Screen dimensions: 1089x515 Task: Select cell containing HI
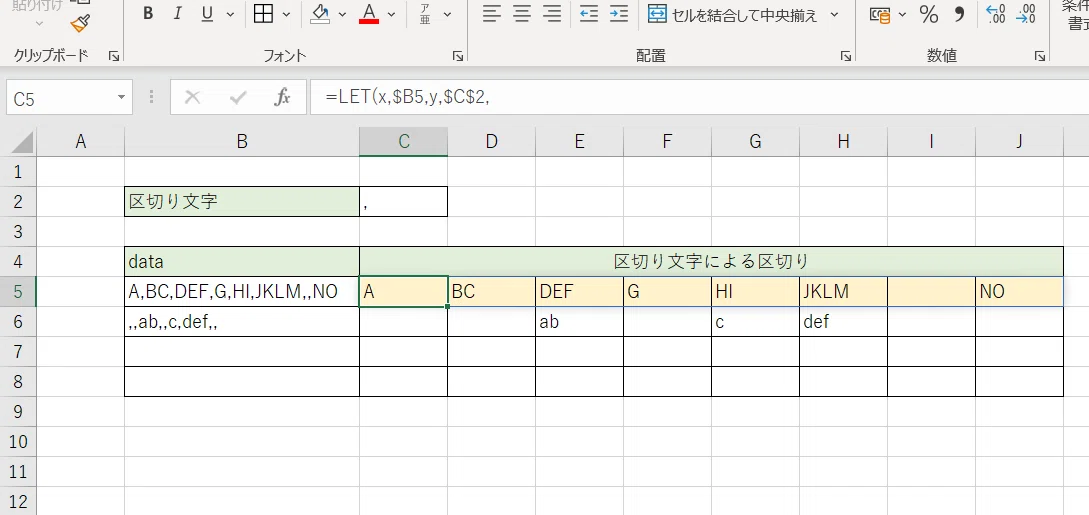(755, 292)
